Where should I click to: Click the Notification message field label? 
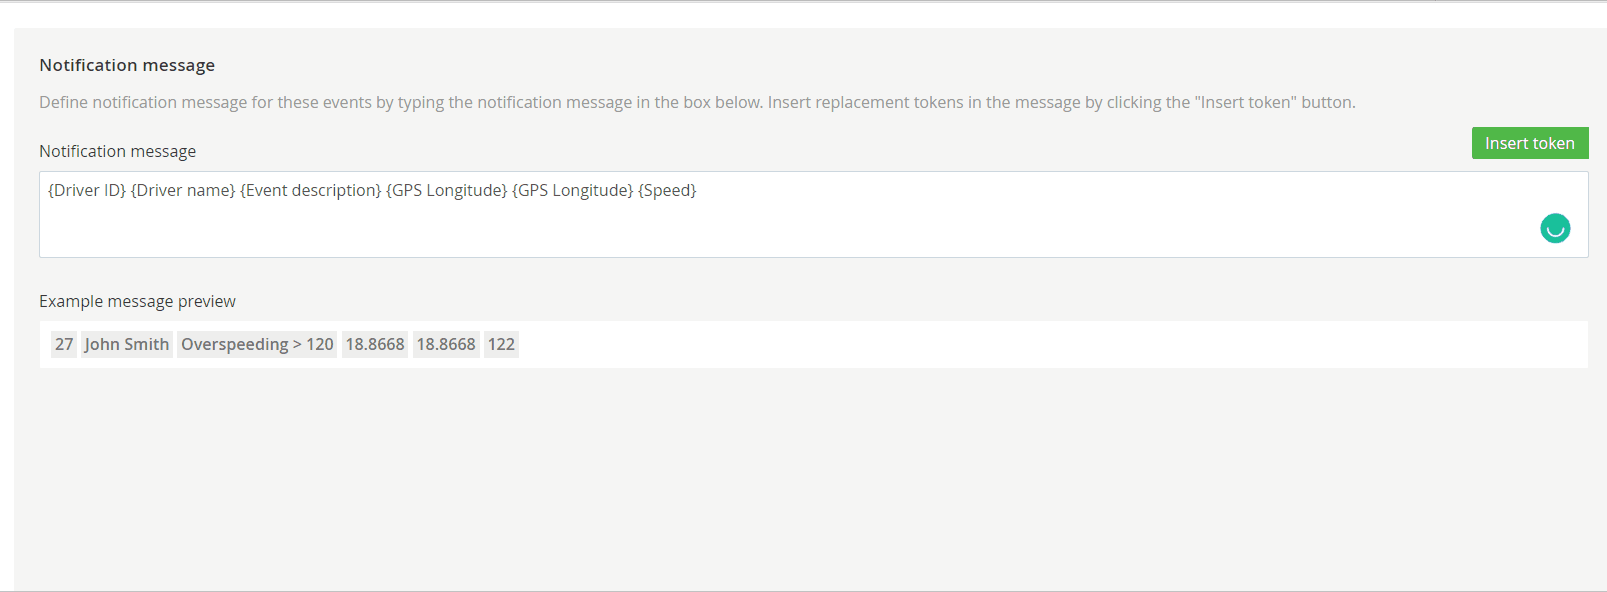click(x=117, y=151)
